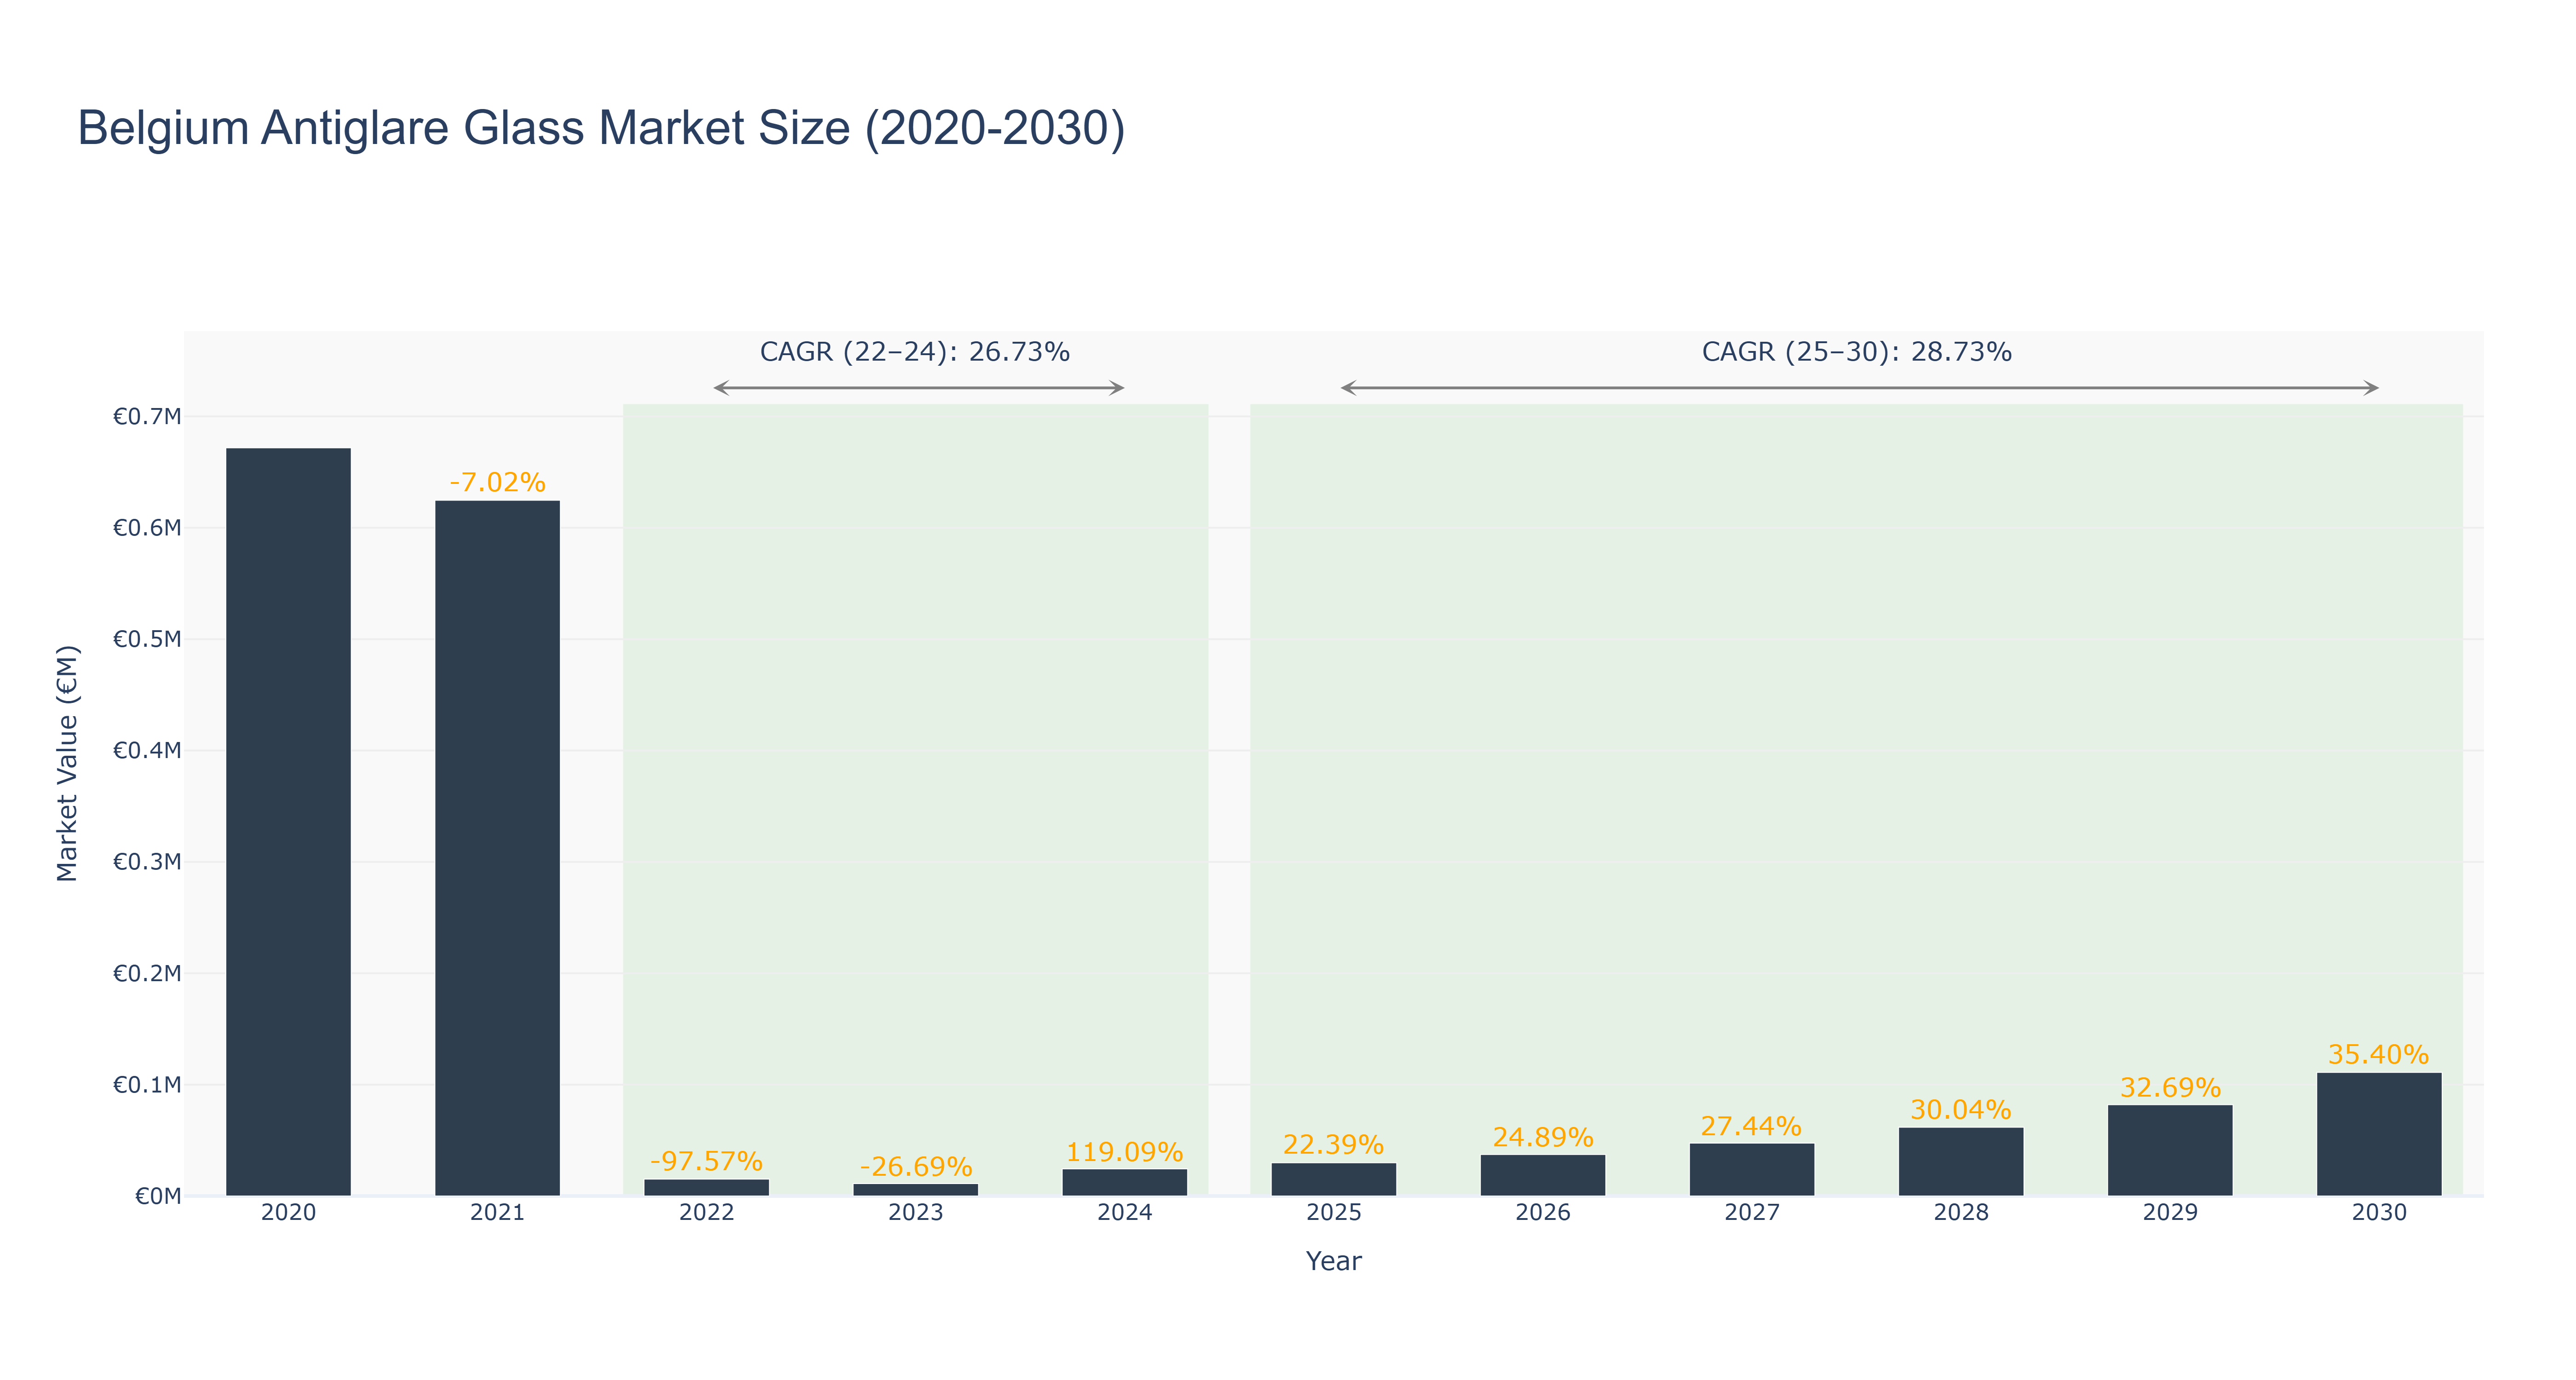Screen dimensions: 2576x1380
Task: Click the '-97.57%' growth label
Action: [707, 1162]
